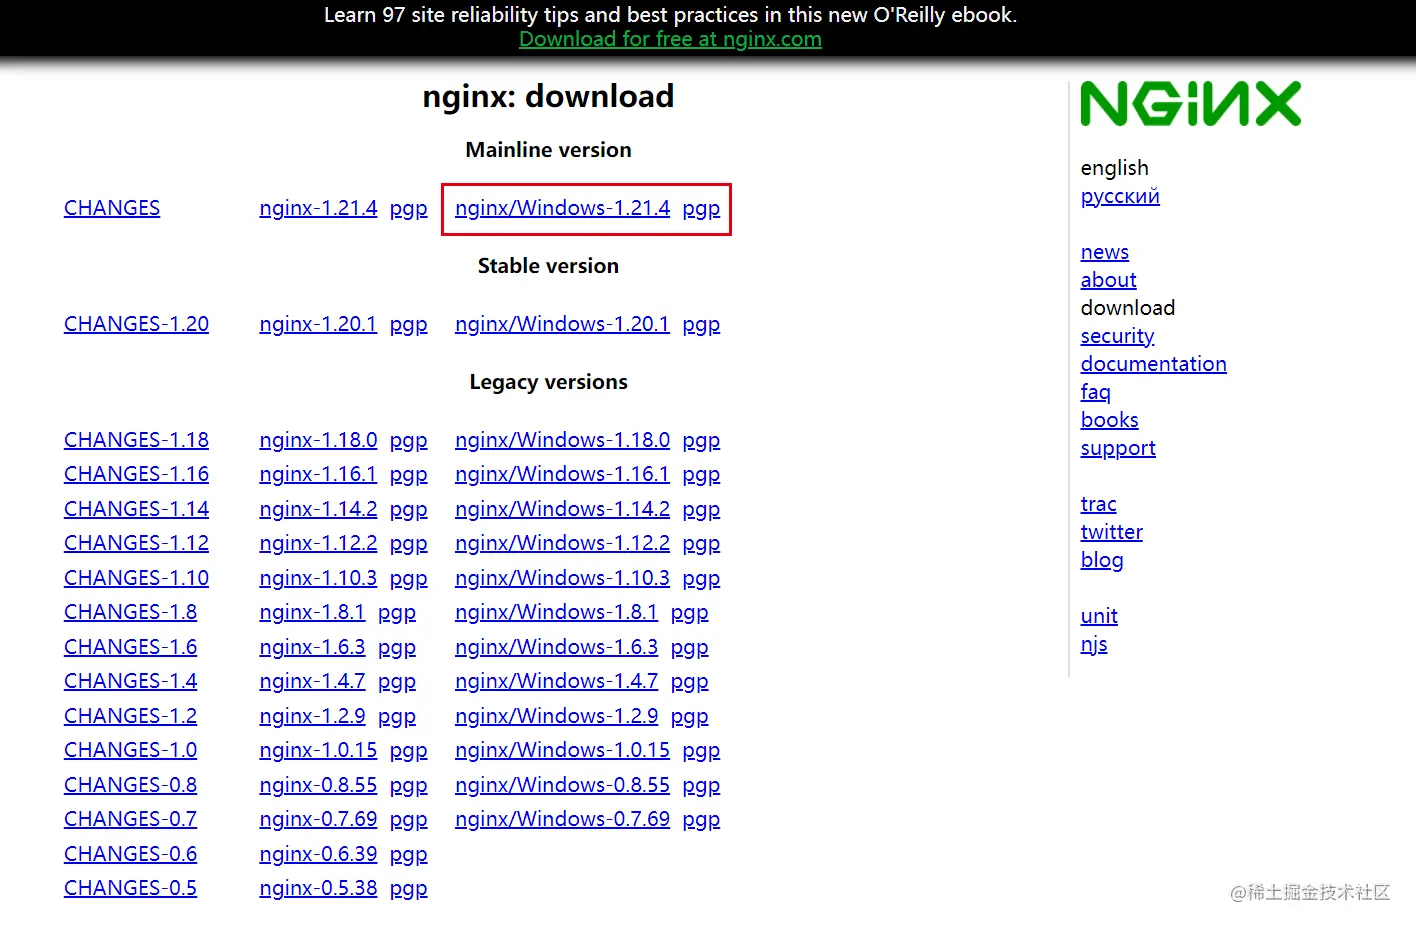Download nginx-1.6.3 source
This screenshot has width=1416, height=928.
coord(312,647)
